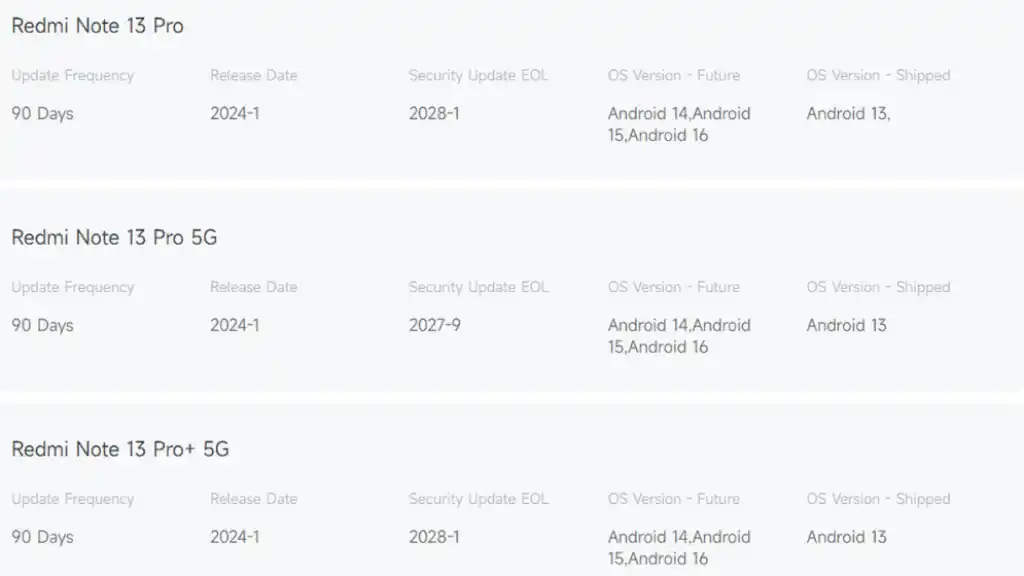This screenshot has width=1024, height=576.
Task: Click the 2027-9 security update EOL value
Action: point(434,325)
